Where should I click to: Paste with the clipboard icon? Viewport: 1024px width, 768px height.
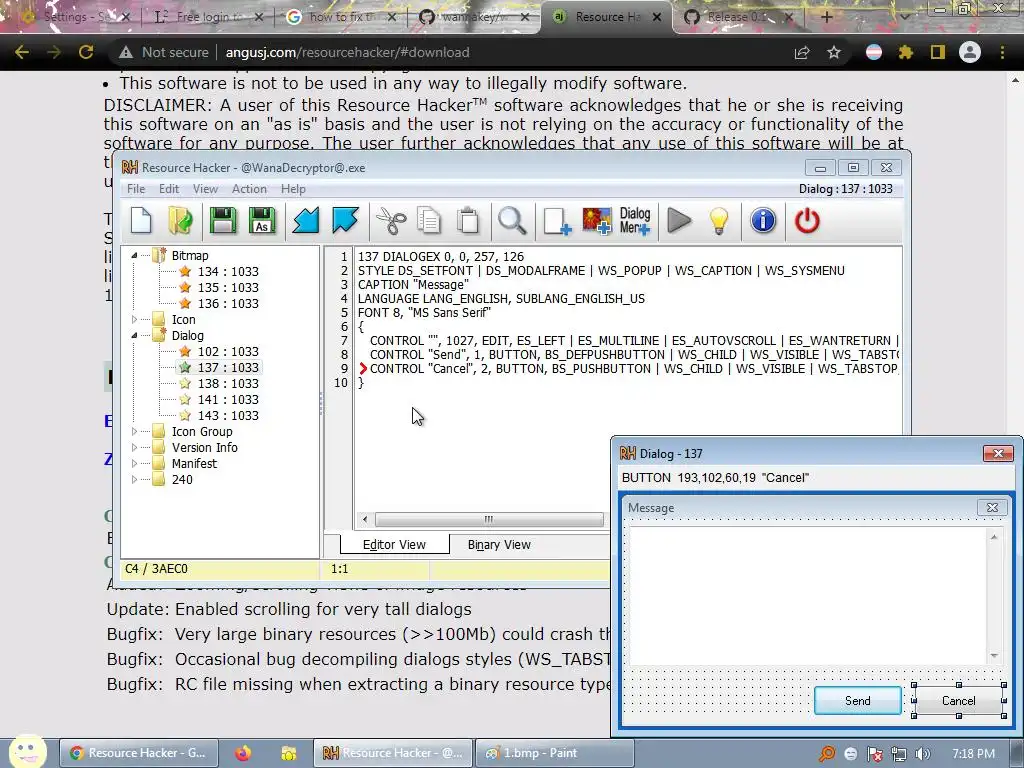click(468, 221)
